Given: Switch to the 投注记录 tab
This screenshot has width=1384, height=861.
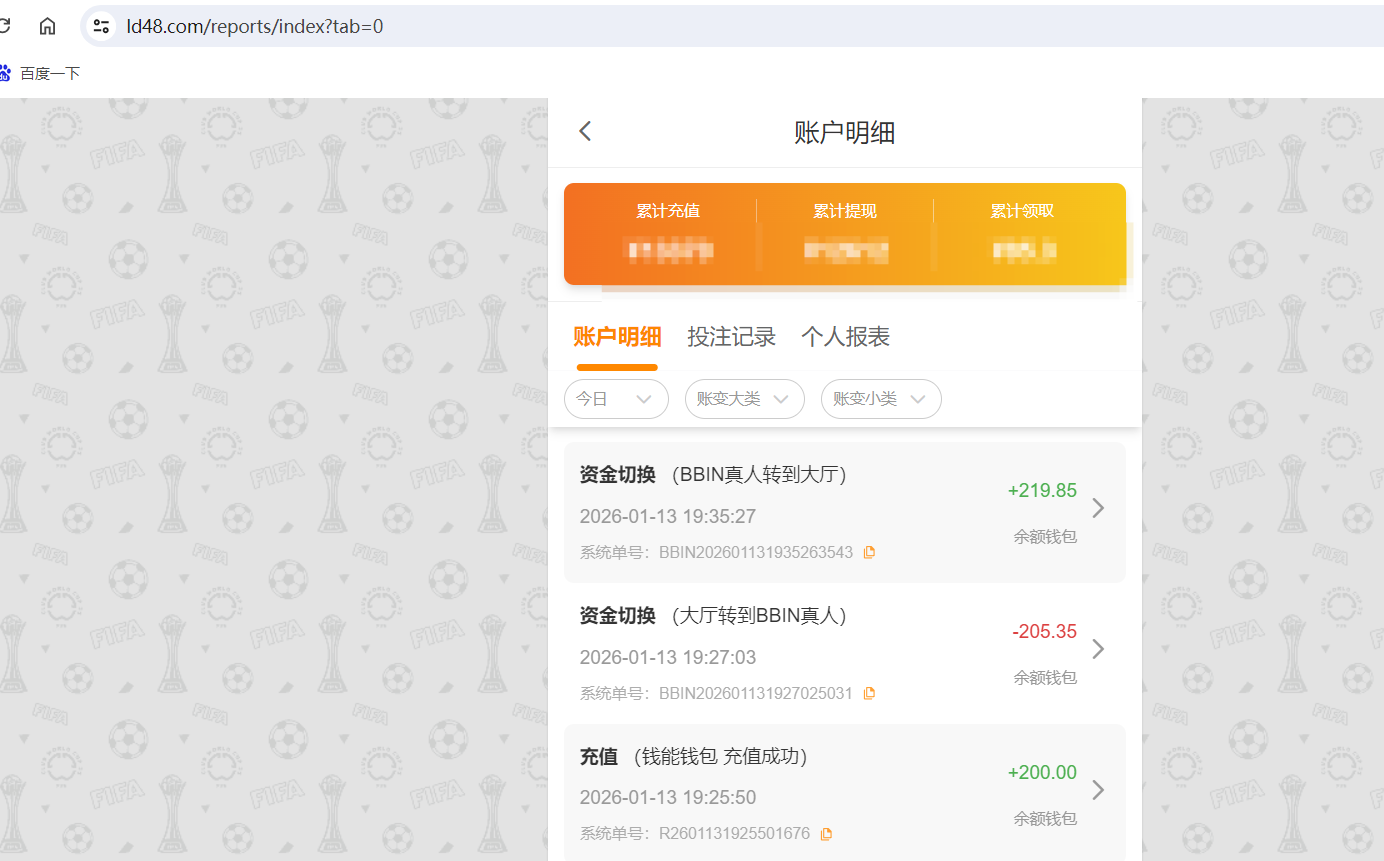Looking at the screenshot, I should 732,337.
